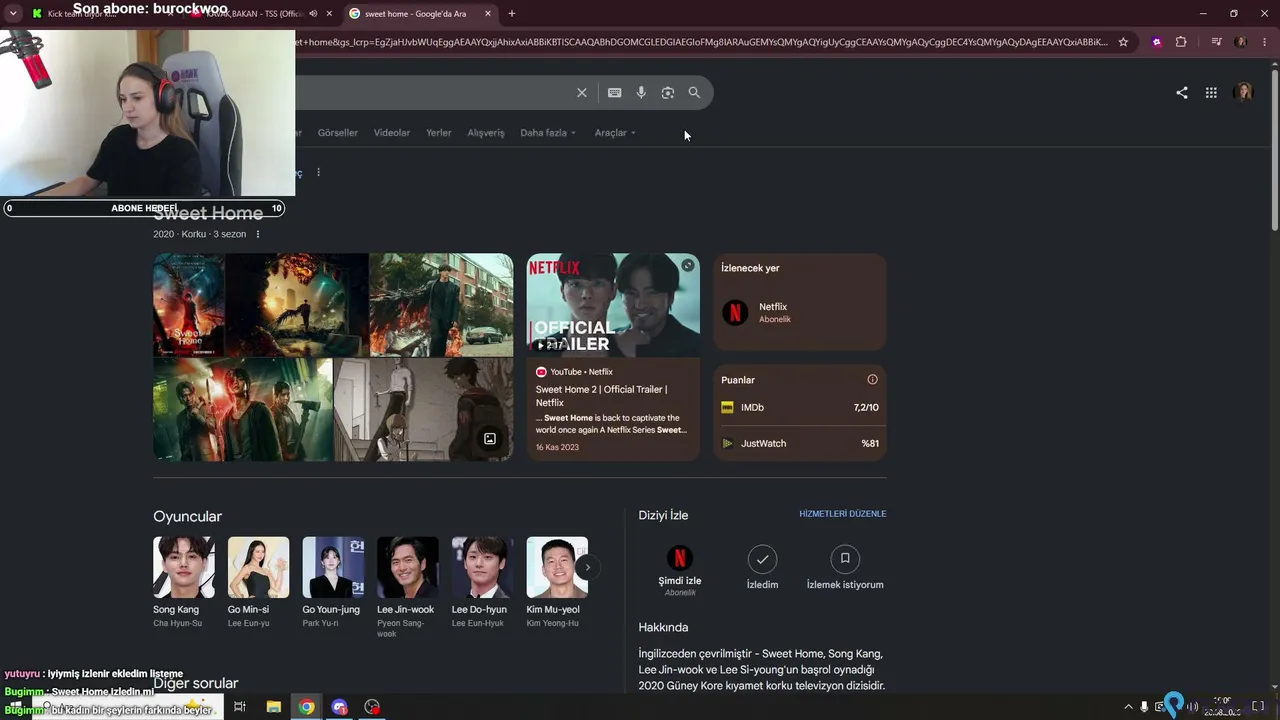Close the sweet home Google tab

(488, 14)
